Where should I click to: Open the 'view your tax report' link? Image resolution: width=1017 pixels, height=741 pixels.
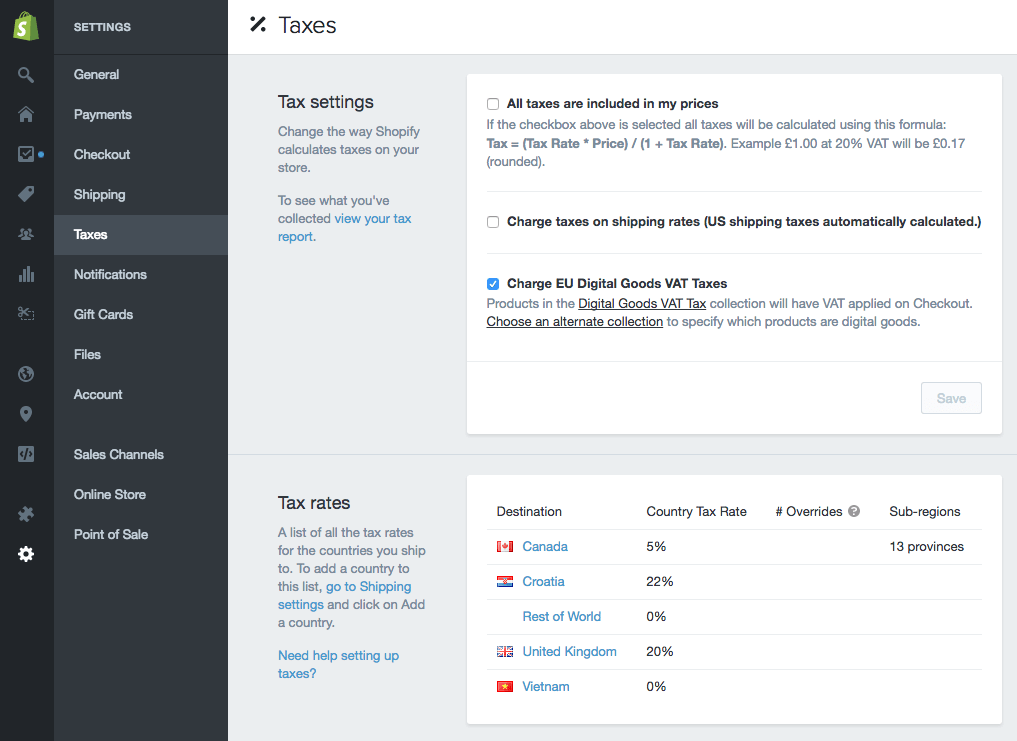pyautogui.click(x=372, y=218)
